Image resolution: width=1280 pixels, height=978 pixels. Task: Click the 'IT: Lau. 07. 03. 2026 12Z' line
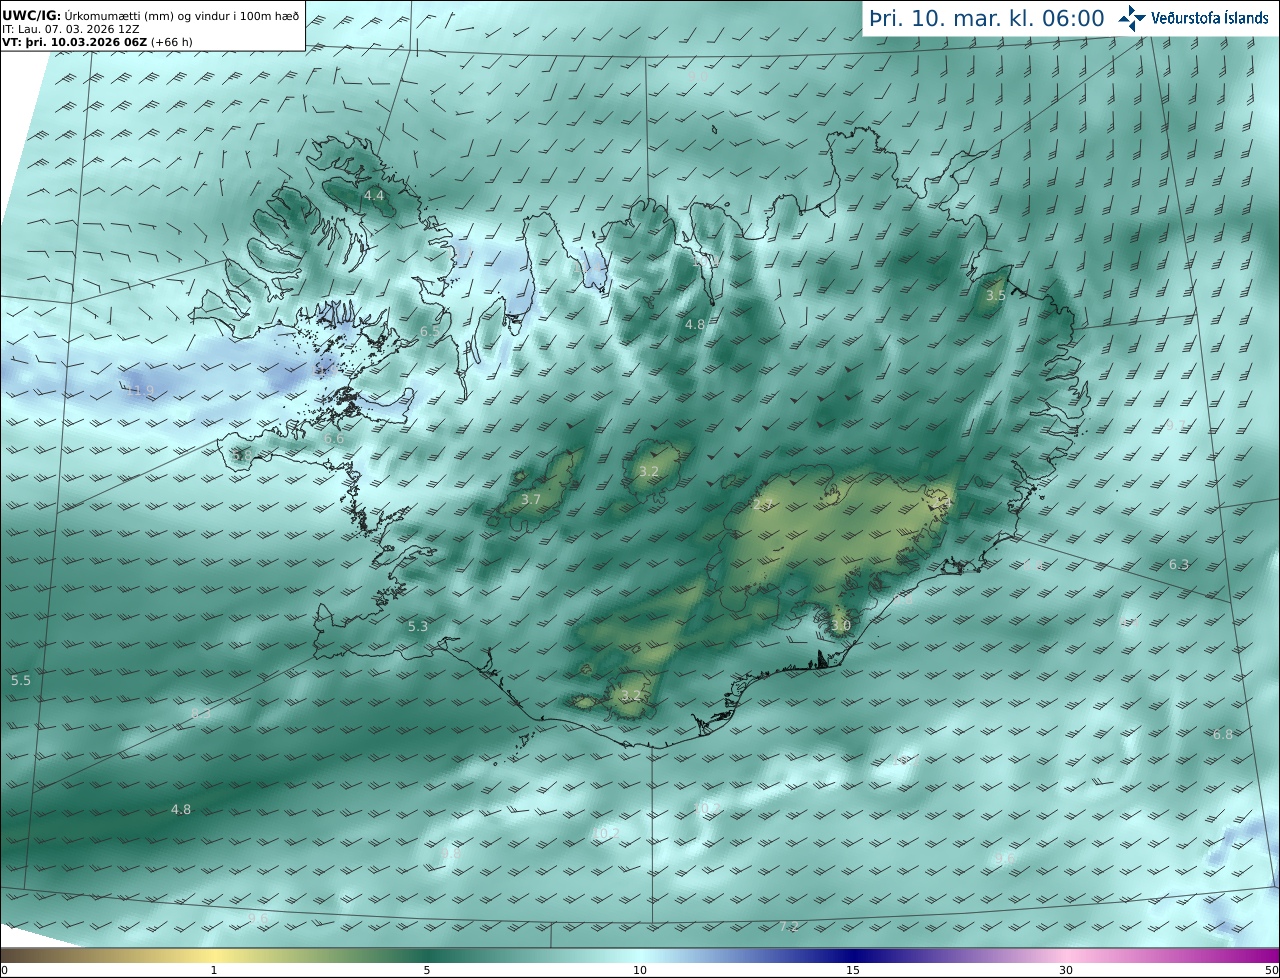(70, 30)
